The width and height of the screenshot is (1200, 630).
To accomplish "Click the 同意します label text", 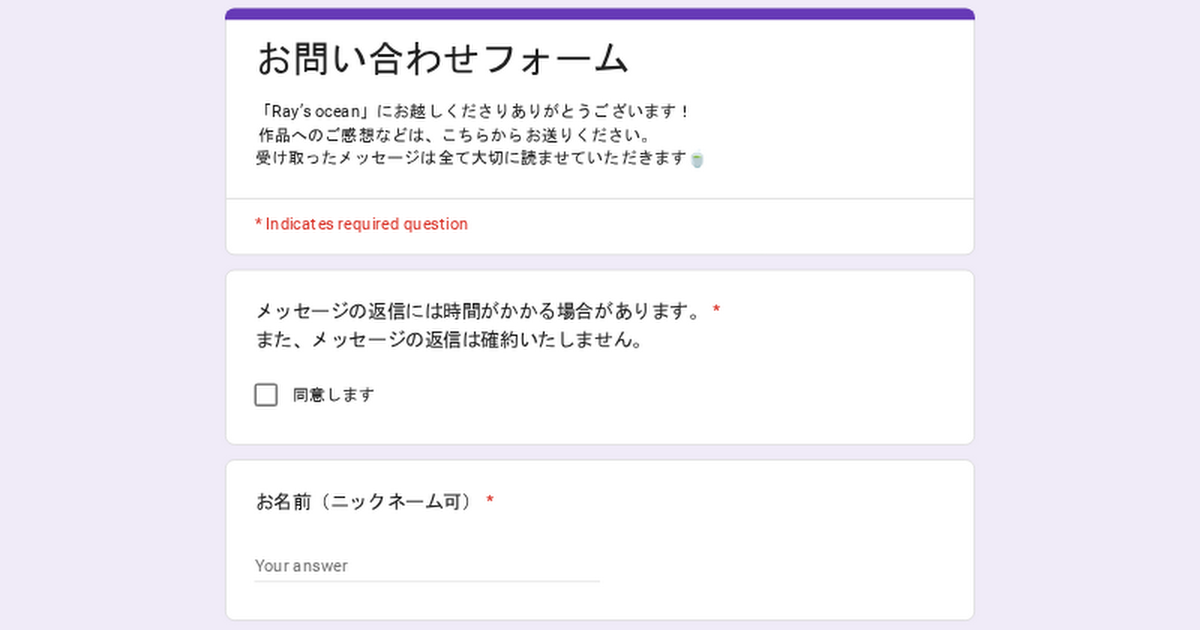I will pos(333,395).
